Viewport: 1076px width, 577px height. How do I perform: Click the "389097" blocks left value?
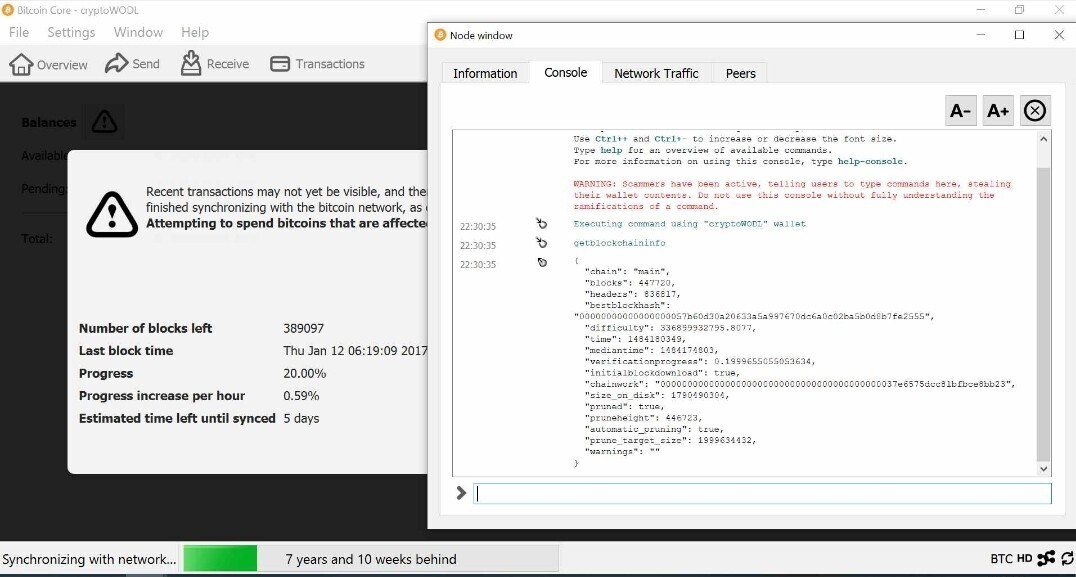point(303,329)
